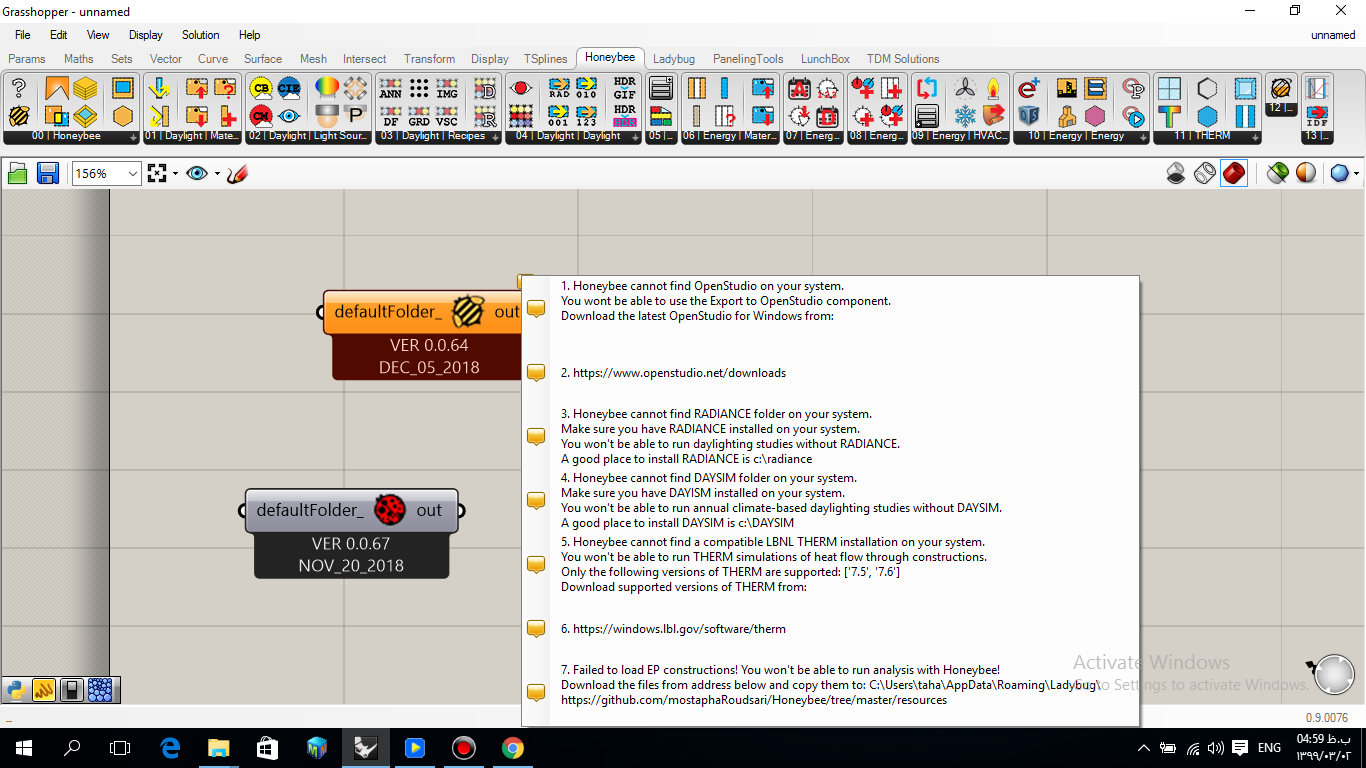Open the Ladybug tab
Image resolution: width=1366 pixels, height=768 pixels.
[x=674, y=59]
